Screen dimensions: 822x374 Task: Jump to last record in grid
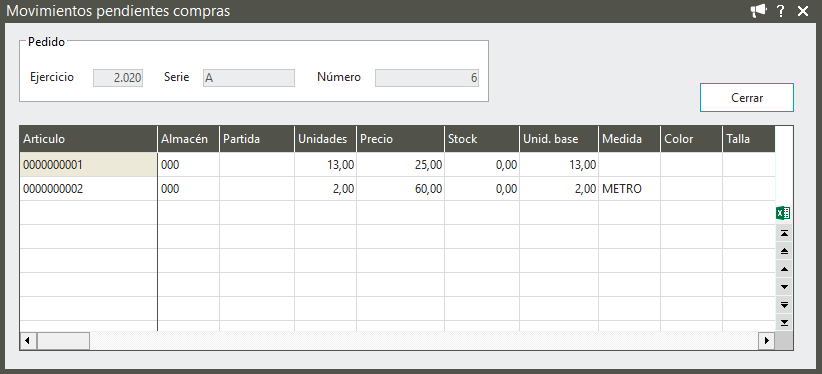[x=784, y=323]
